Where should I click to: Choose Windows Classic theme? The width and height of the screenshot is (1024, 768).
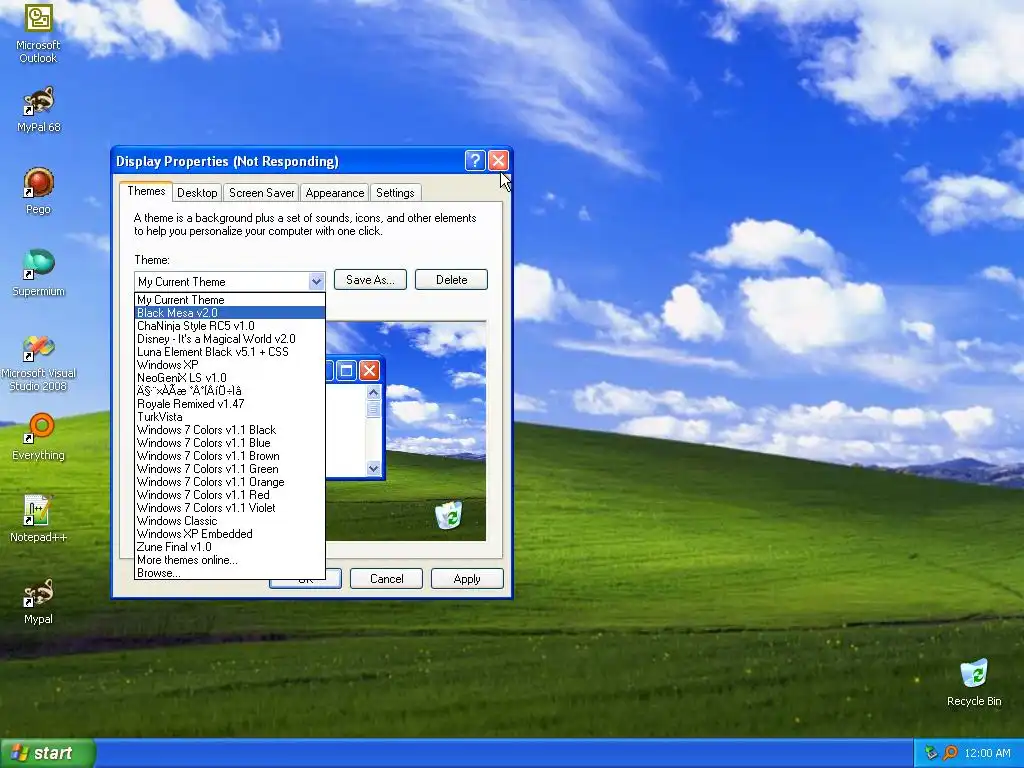click(230, 521)
